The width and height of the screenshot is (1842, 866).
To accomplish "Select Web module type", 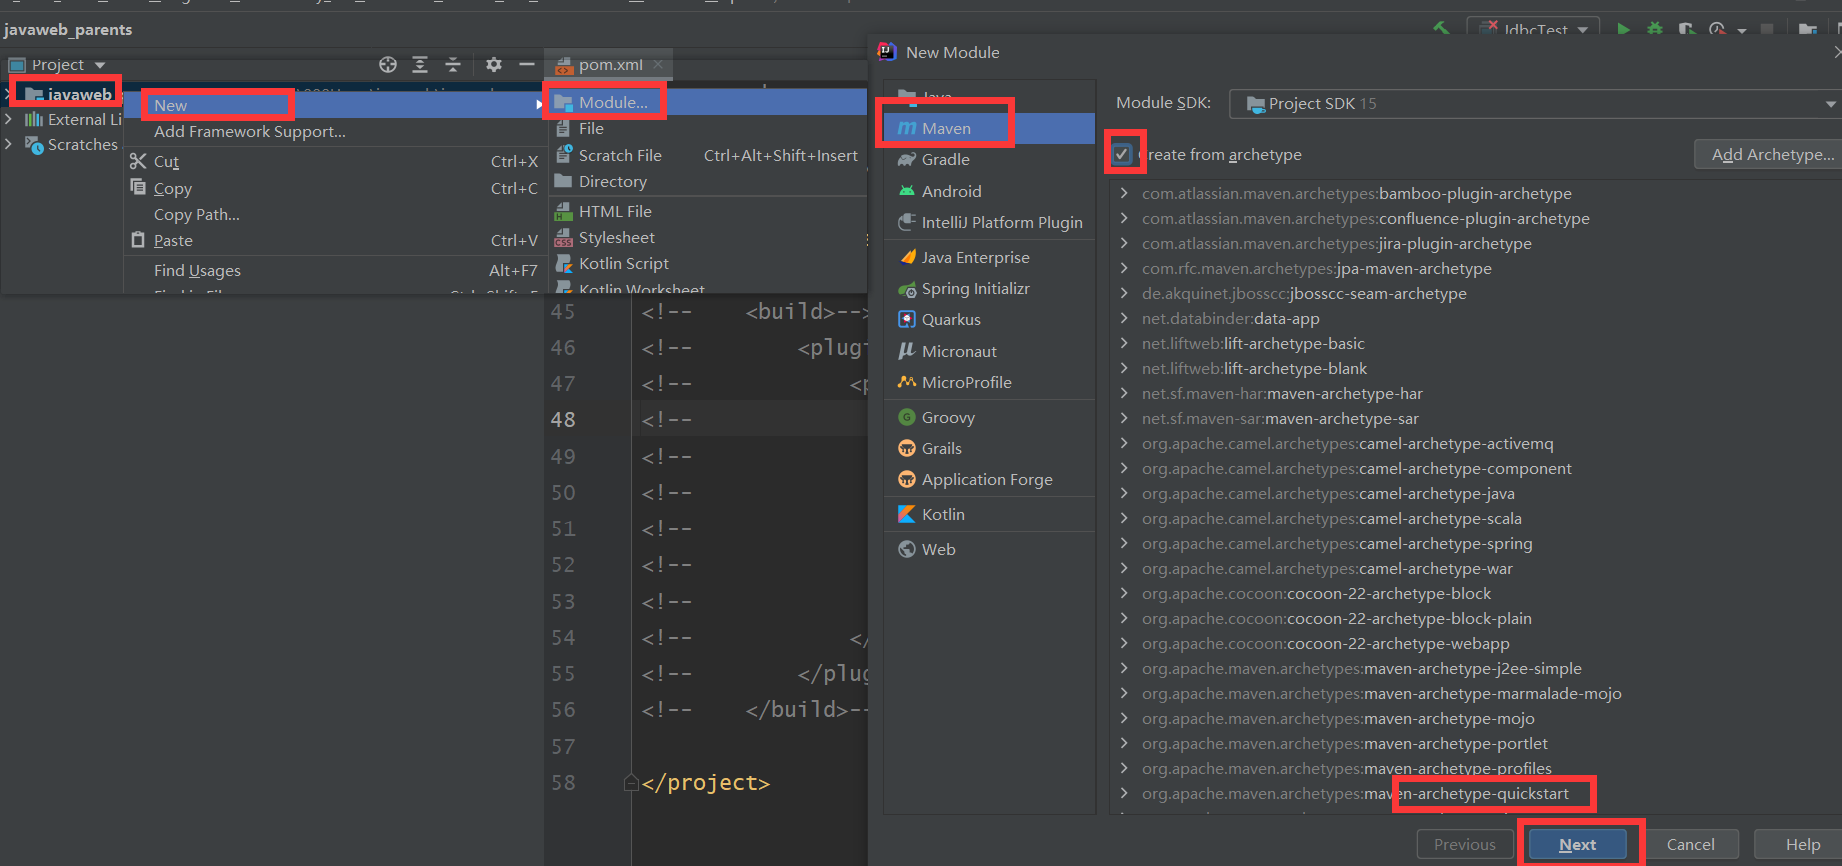I will 989,549.
